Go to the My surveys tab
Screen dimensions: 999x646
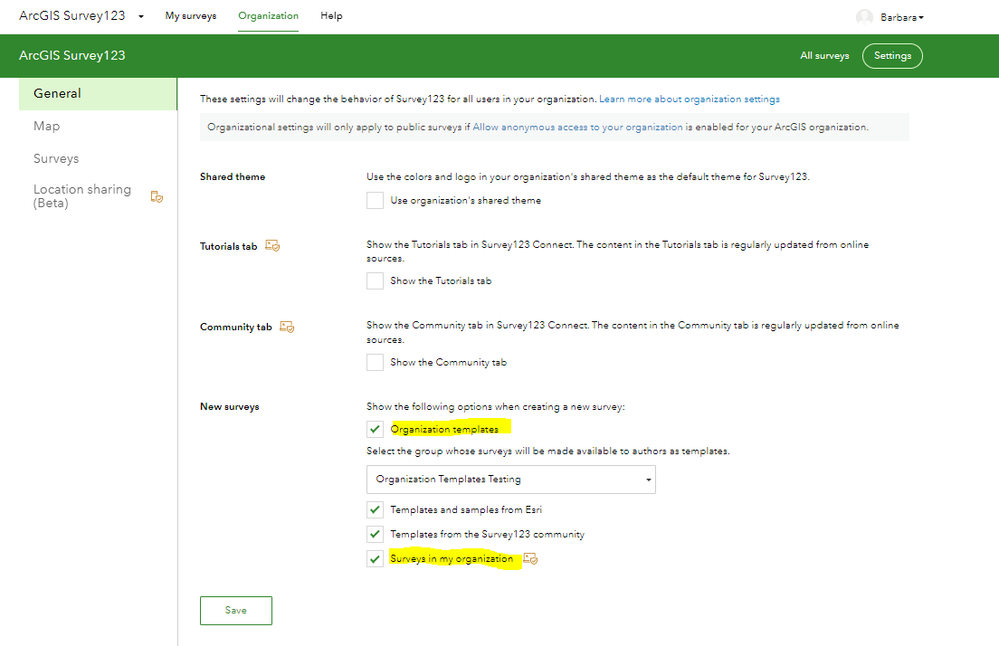click(x=190, y=16)
